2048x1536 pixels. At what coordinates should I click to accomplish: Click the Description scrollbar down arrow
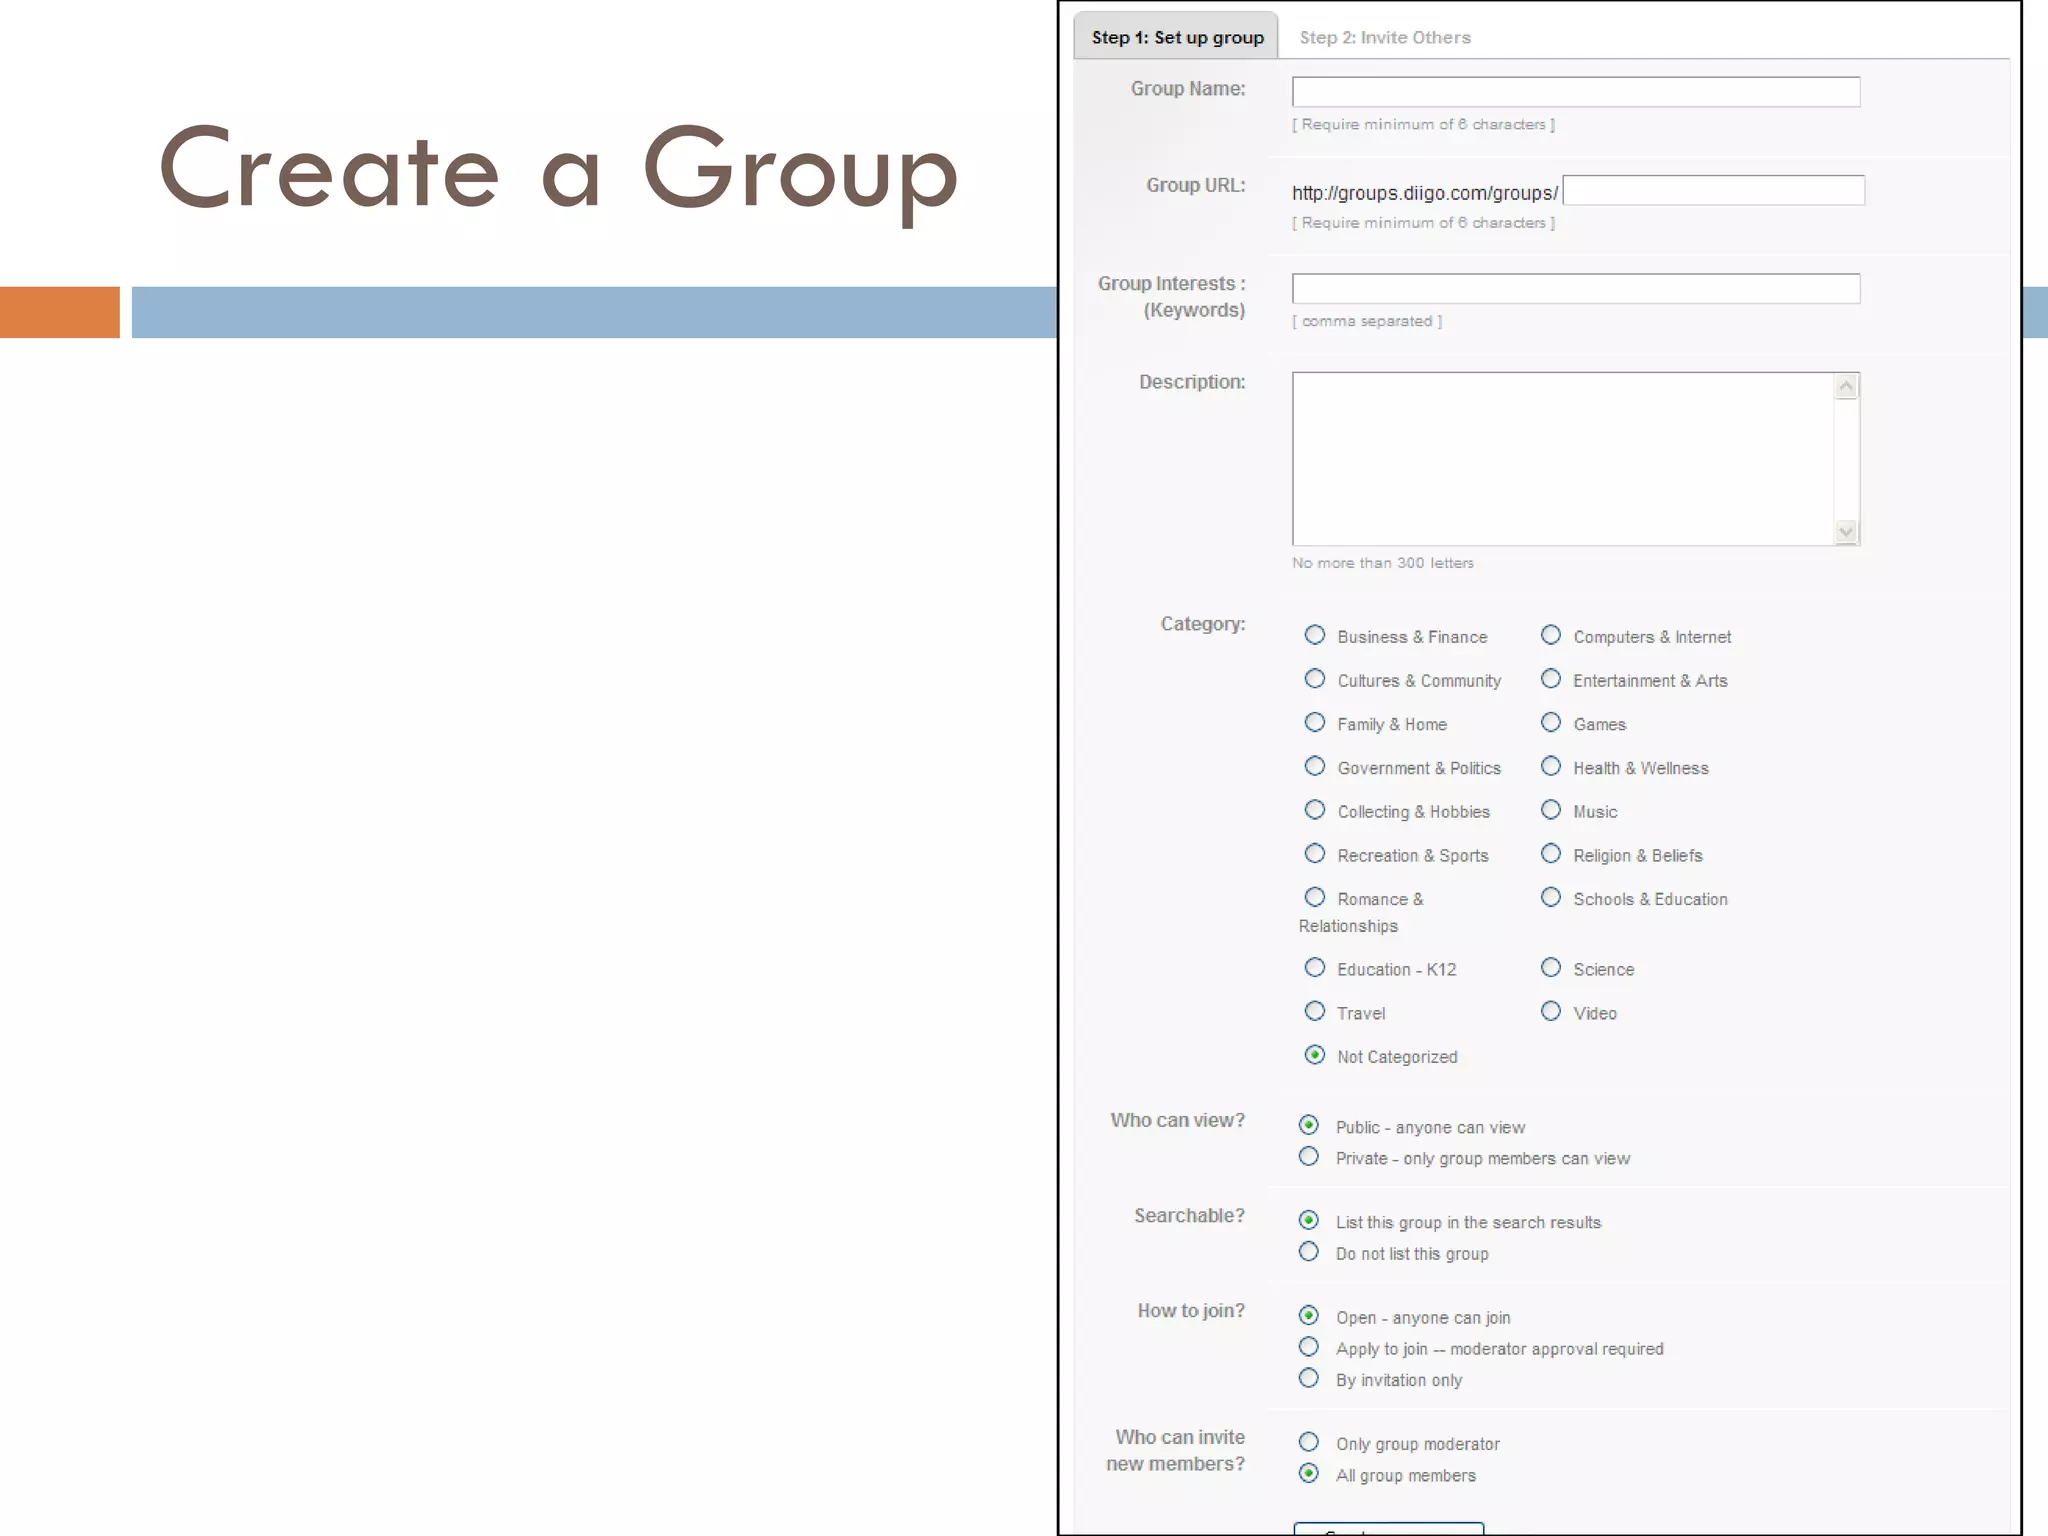pos(1846,532)
